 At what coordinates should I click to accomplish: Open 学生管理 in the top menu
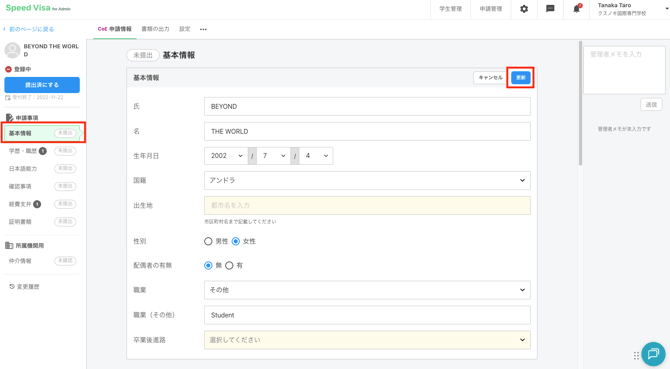click(x=450, y=9)
